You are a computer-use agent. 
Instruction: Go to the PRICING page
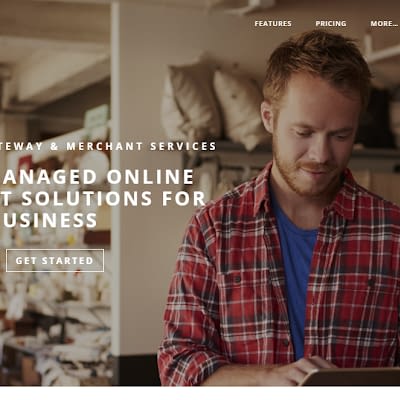(x=331, y=24)
